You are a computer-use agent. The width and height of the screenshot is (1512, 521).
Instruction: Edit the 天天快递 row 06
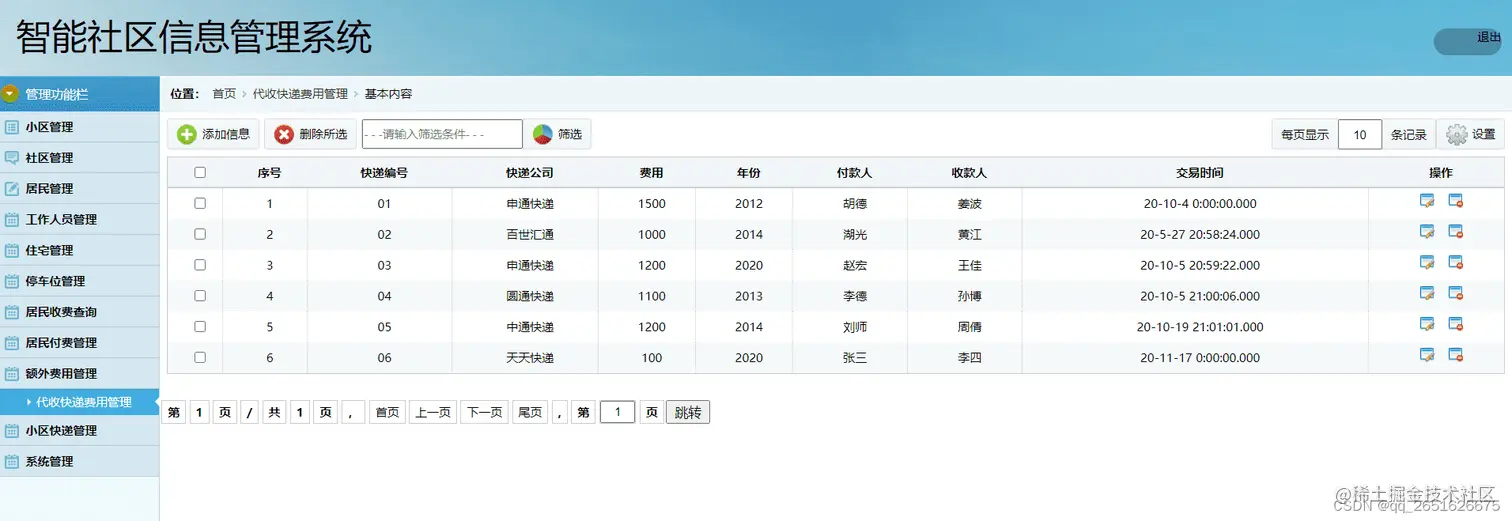[x=1427, y=356]
